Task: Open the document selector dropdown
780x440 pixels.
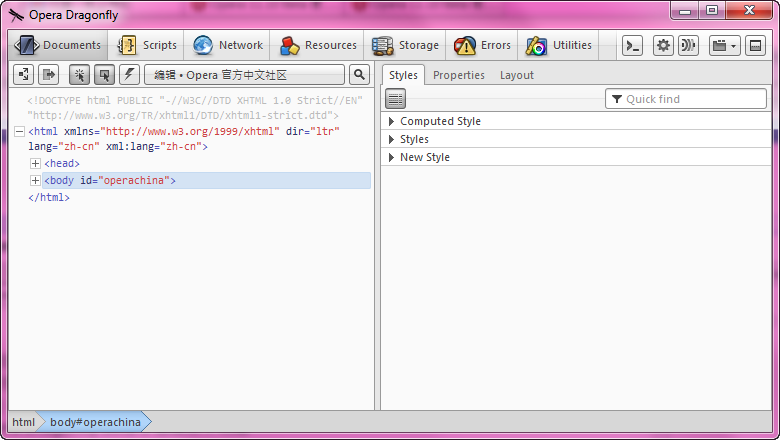Action: click(x=244, y=75)
